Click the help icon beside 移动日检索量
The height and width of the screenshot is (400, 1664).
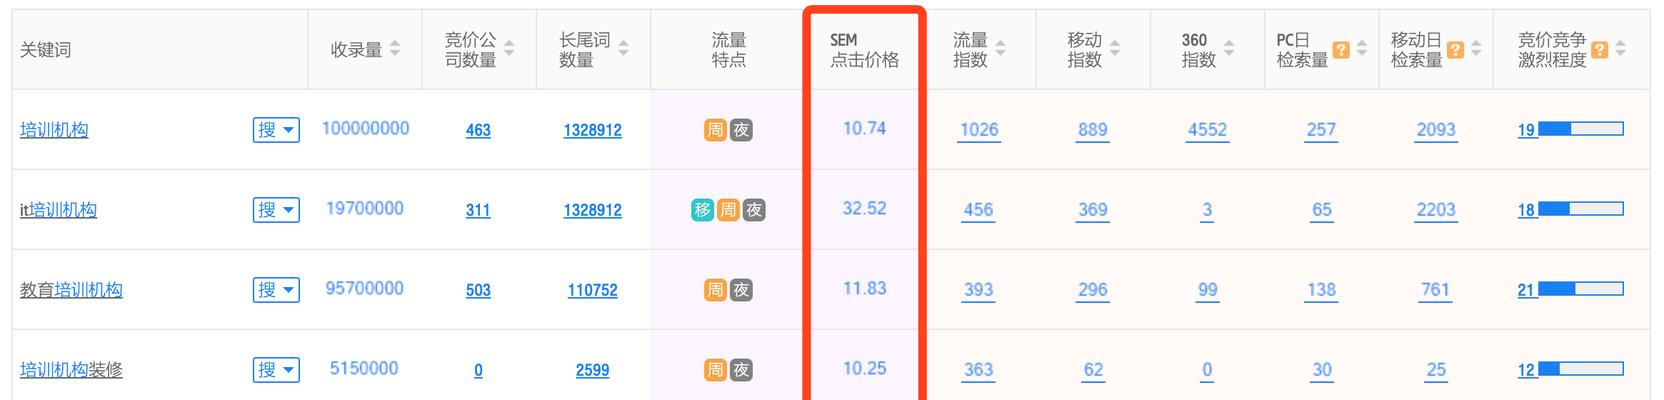[1455, 50]
